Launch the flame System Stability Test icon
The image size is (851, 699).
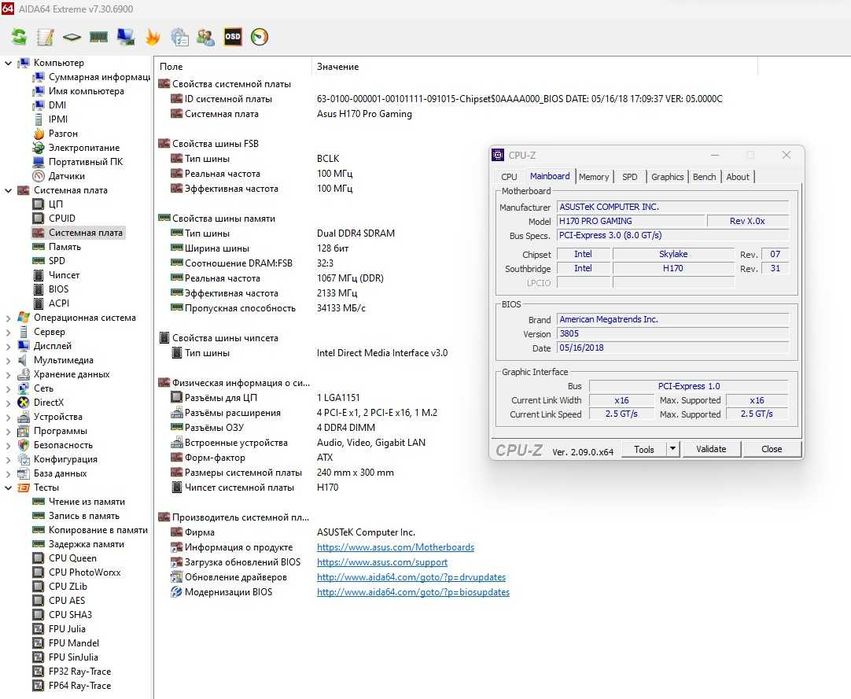(x=153, y=37)
